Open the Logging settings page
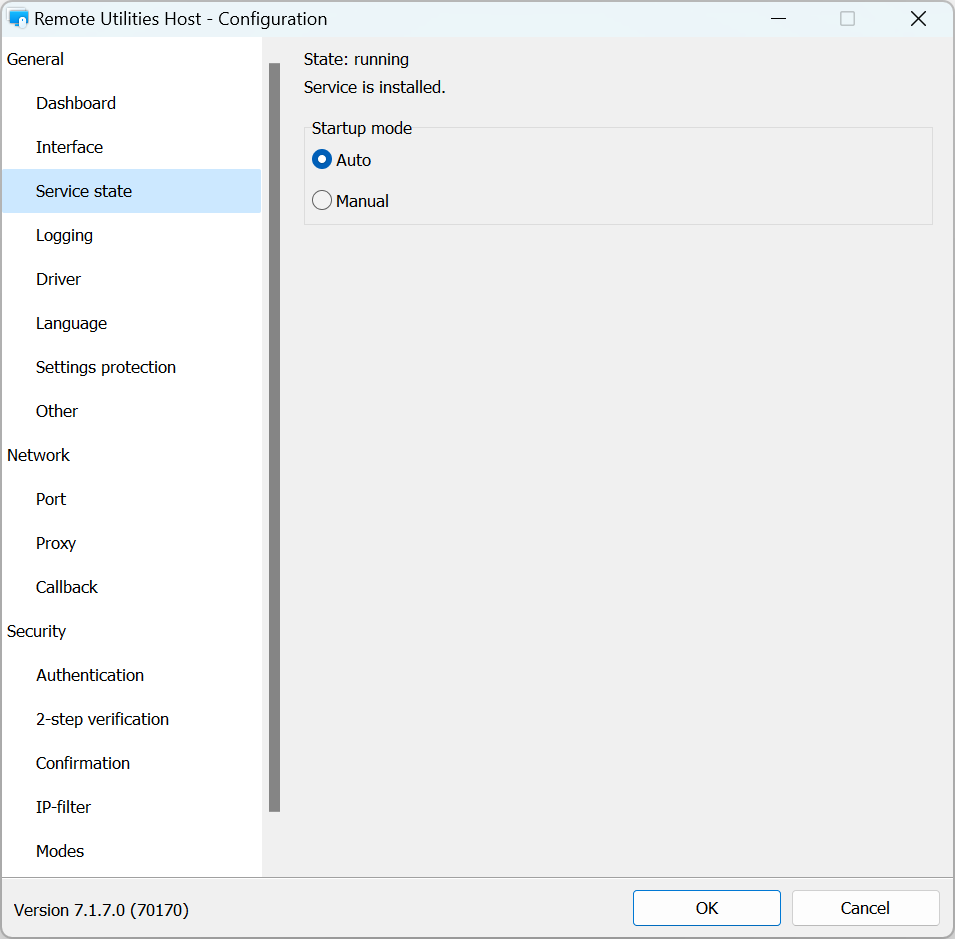The height and width of the screenshot is (939, 955). point(64,235)
